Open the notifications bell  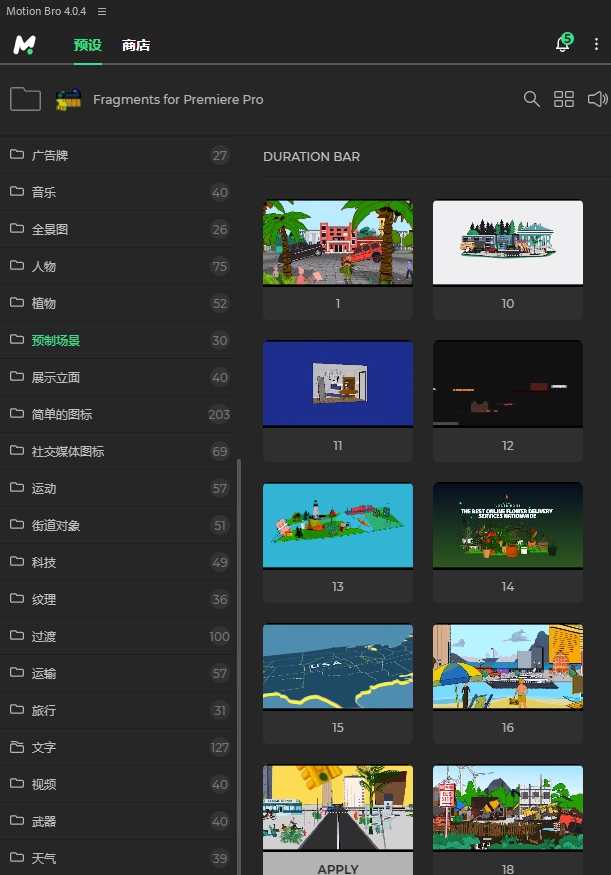coord(563,45)
